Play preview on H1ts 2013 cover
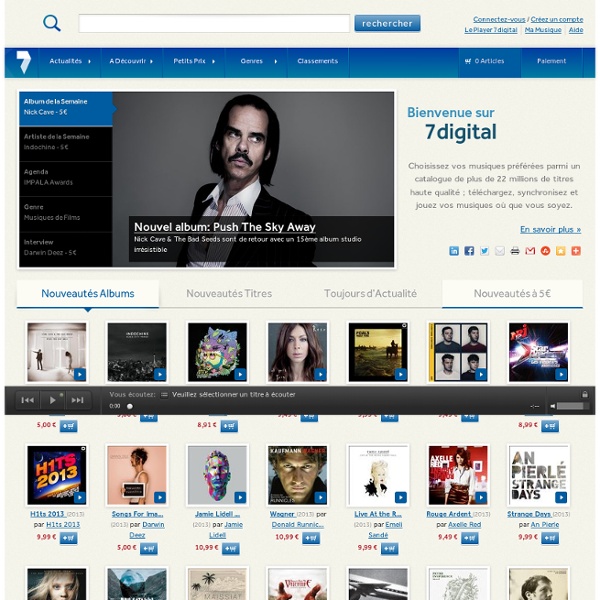 (80, 497)
